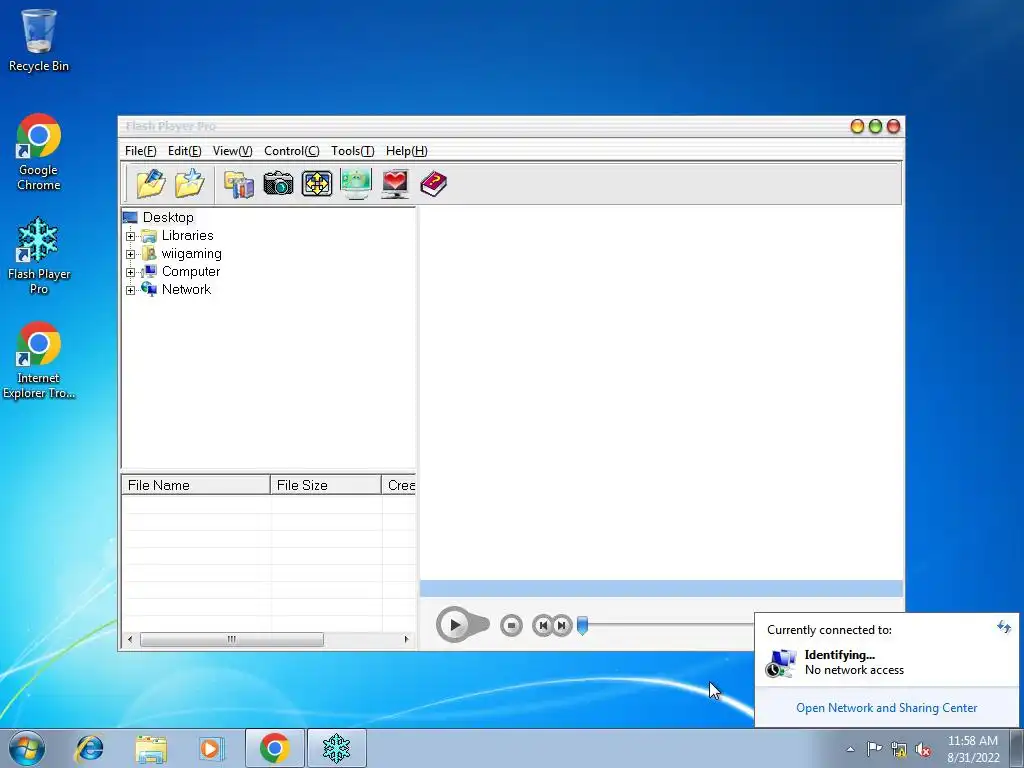Show hidden tray icons arrow
The width and height of the screenshot is (1024, 768).
coord(850,749)
